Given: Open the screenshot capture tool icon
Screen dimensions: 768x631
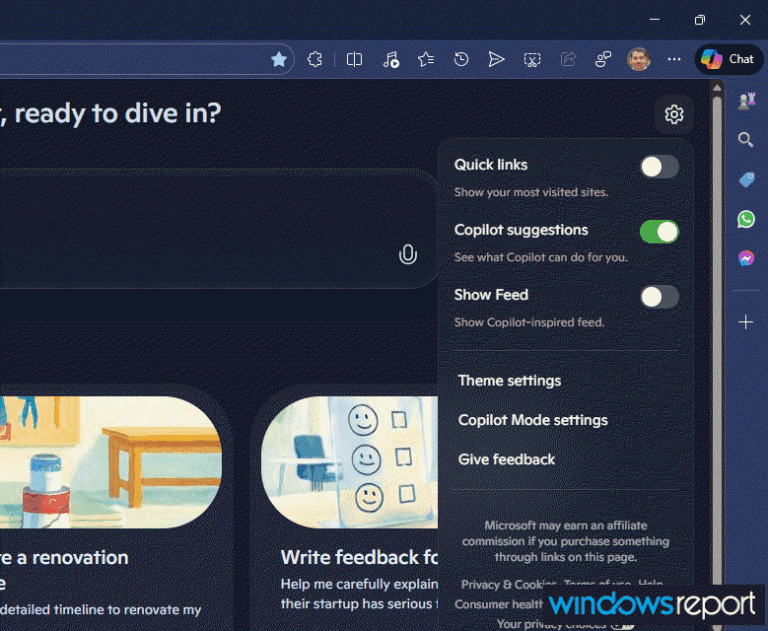Looking at the screenshot, I should point(532,60).
